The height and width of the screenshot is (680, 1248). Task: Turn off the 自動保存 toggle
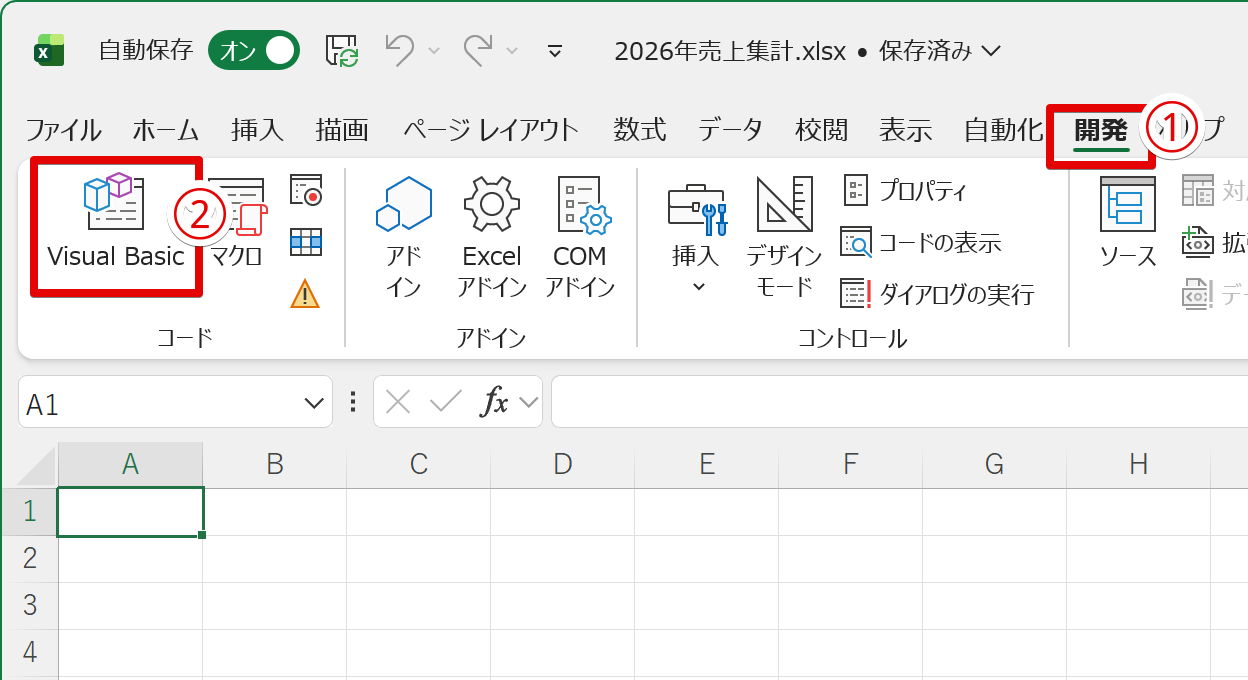point(253,50)
